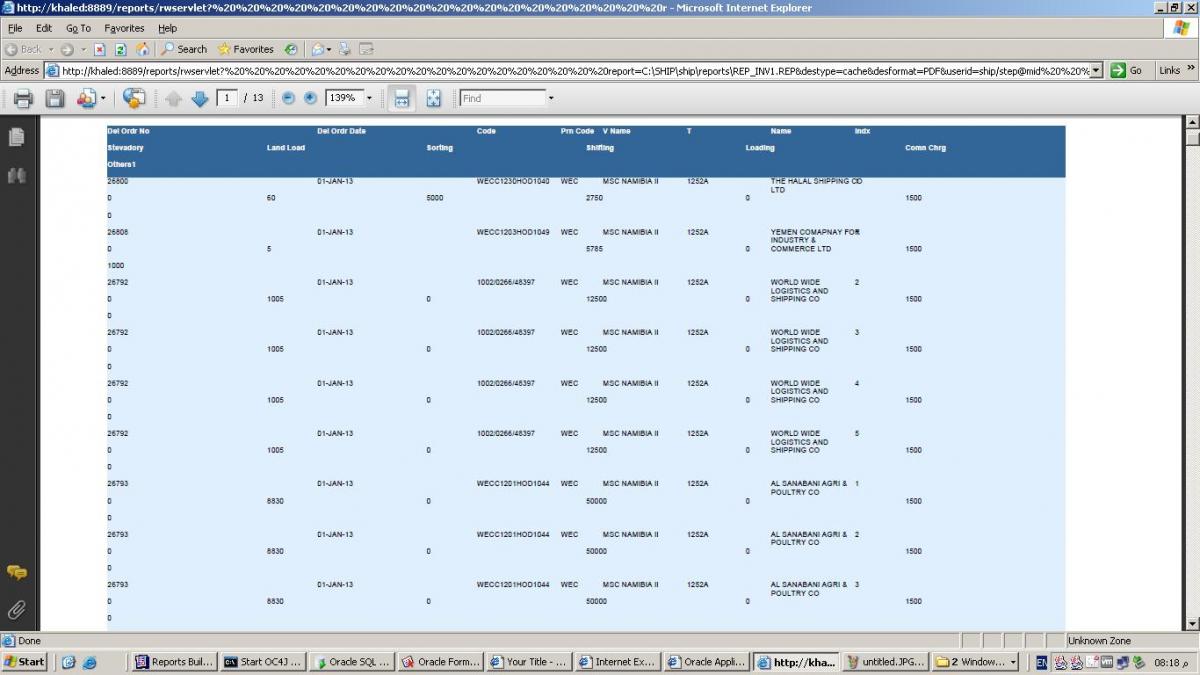
Task: Save a copy of the PDF
Action: coord(55,98)
